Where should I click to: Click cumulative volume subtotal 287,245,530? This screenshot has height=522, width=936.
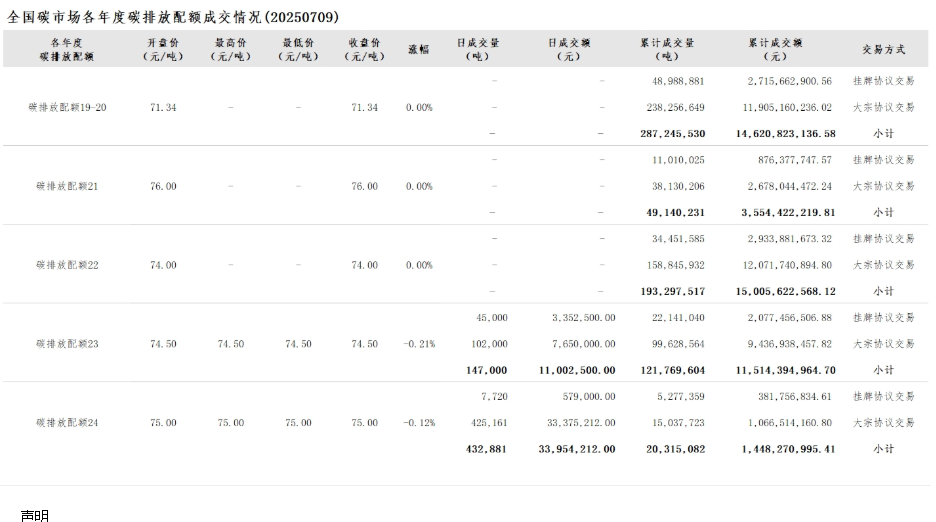click(x=672, y=133)
